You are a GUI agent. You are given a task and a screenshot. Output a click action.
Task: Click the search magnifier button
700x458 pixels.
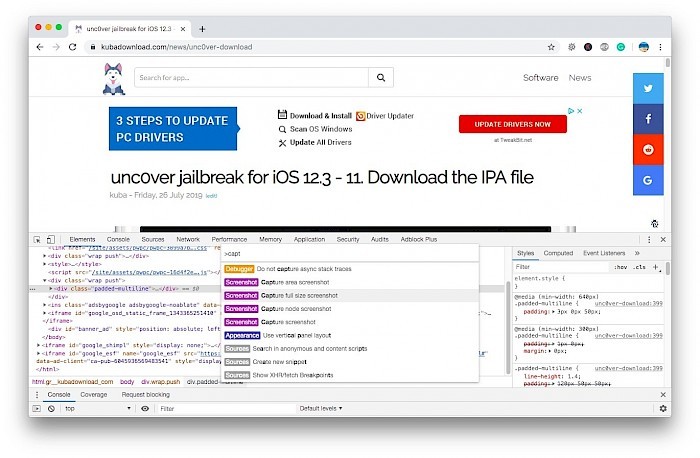tap(381, 78)
